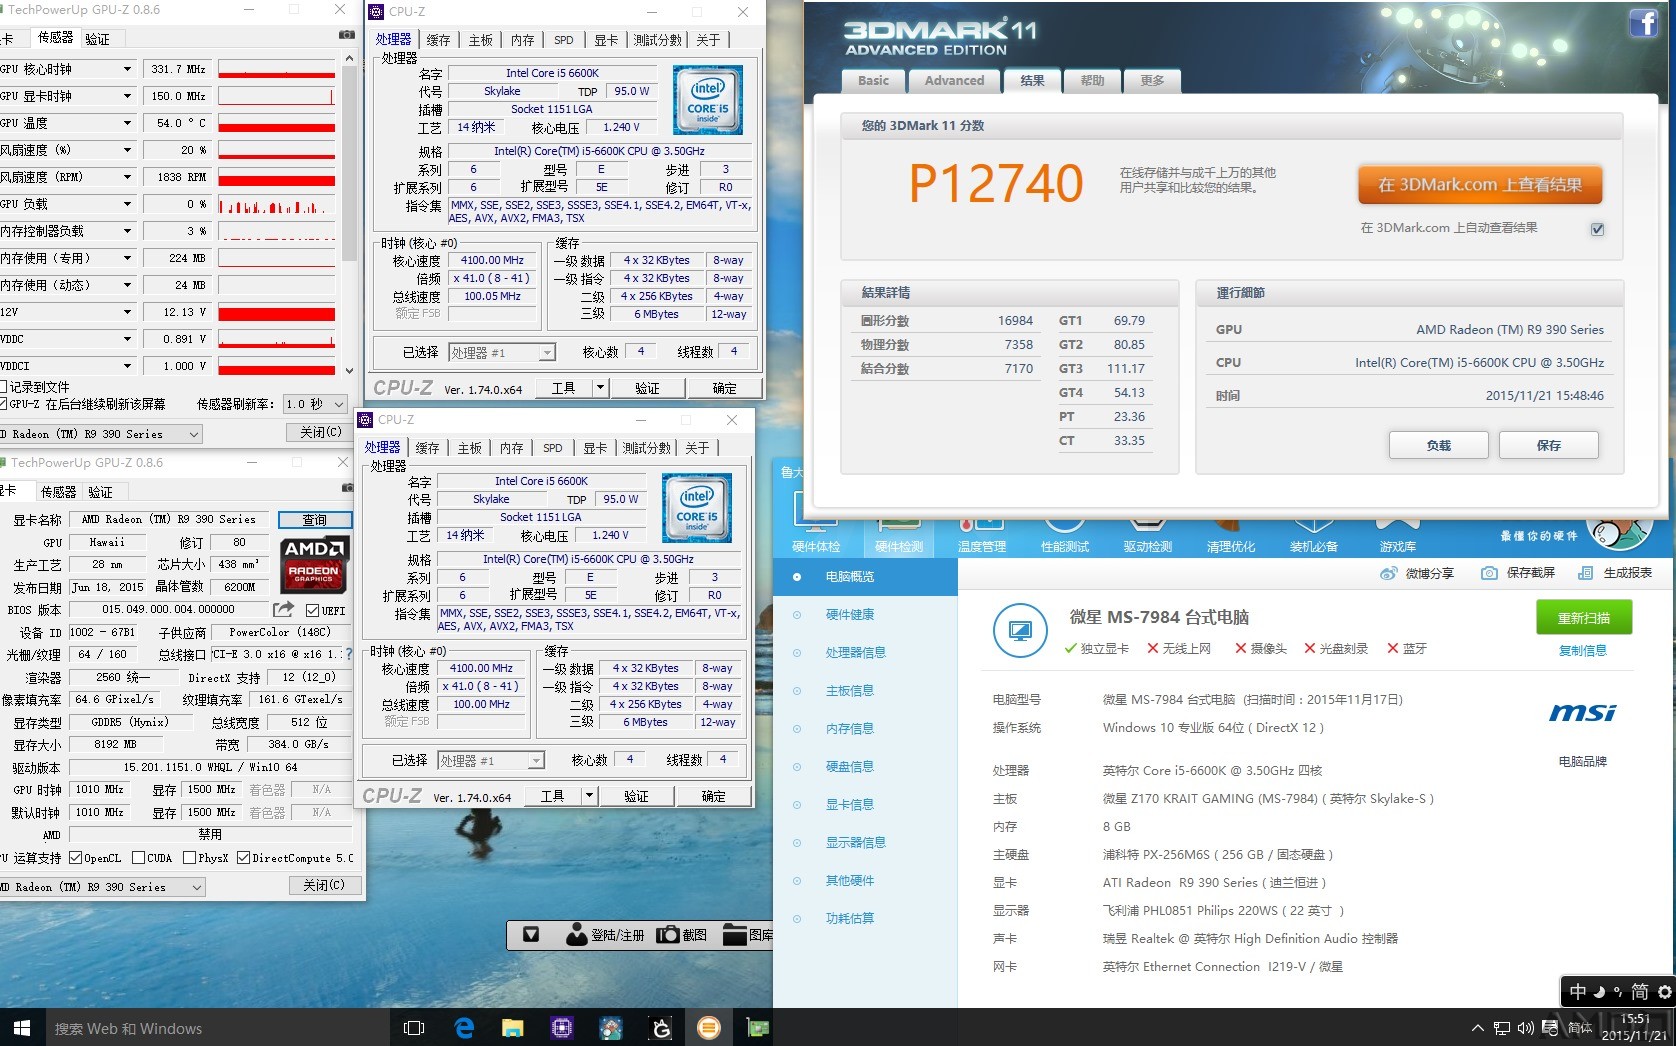Switch to the Basic tab in 3DMark 11
Image resolution: width=1676 pixels, height=1046 pixels.
tap(873, 81)
